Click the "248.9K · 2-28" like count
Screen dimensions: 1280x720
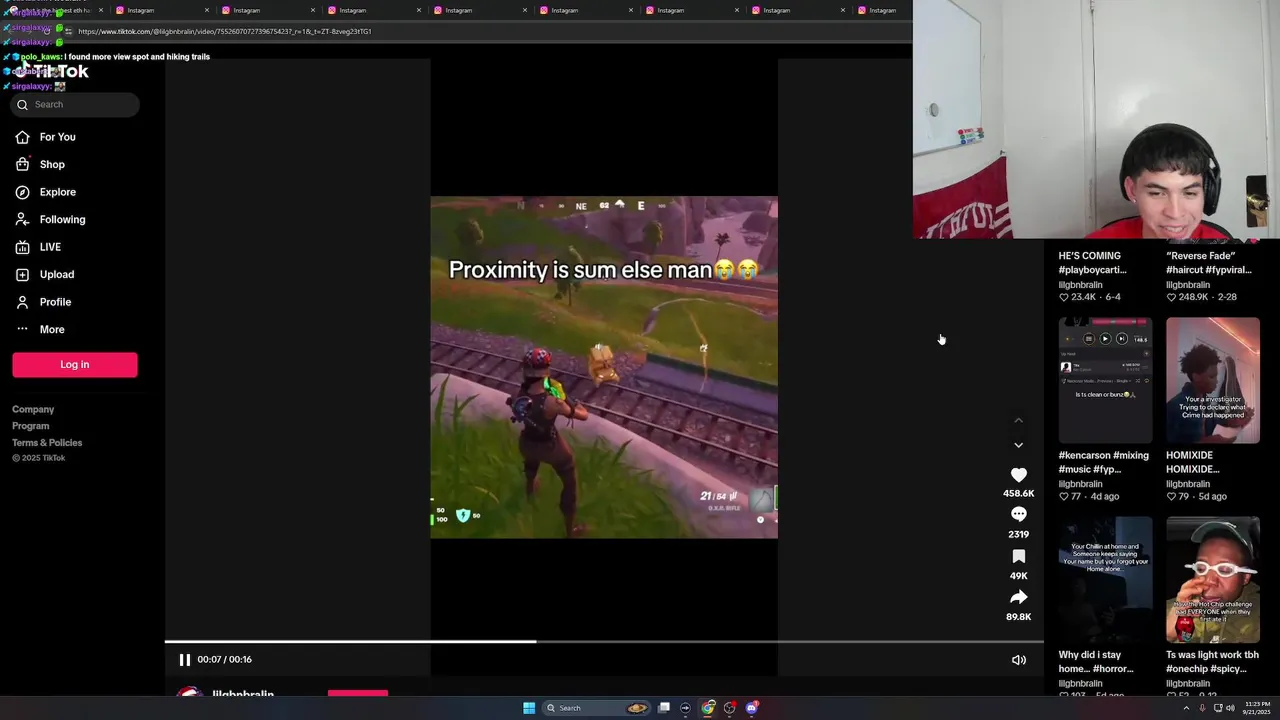(x=1201, y=297)
